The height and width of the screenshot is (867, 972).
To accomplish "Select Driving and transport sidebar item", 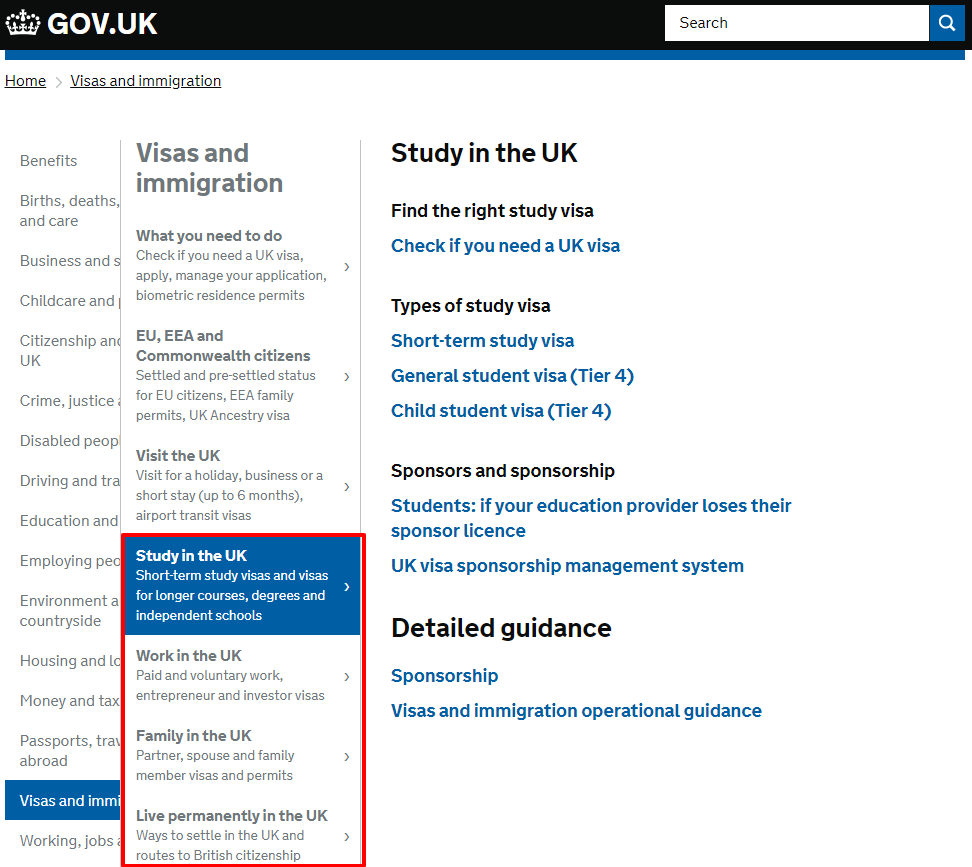I will tap(69, 481).
